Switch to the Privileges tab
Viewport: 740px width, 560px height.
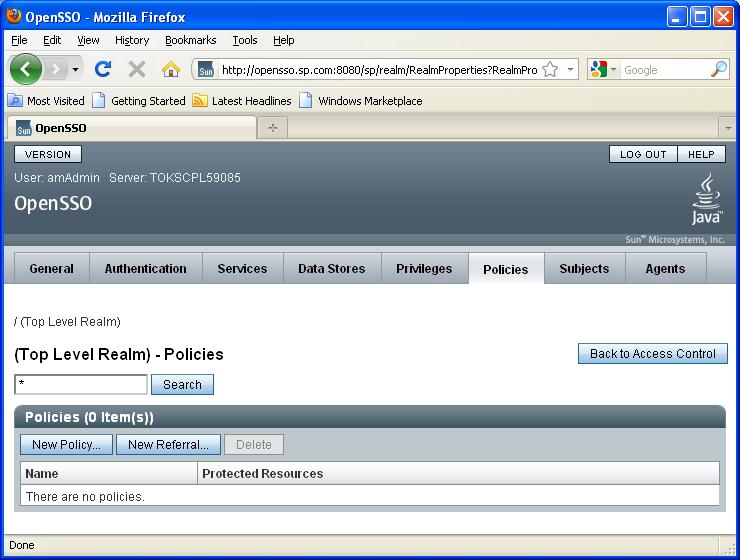424,268
